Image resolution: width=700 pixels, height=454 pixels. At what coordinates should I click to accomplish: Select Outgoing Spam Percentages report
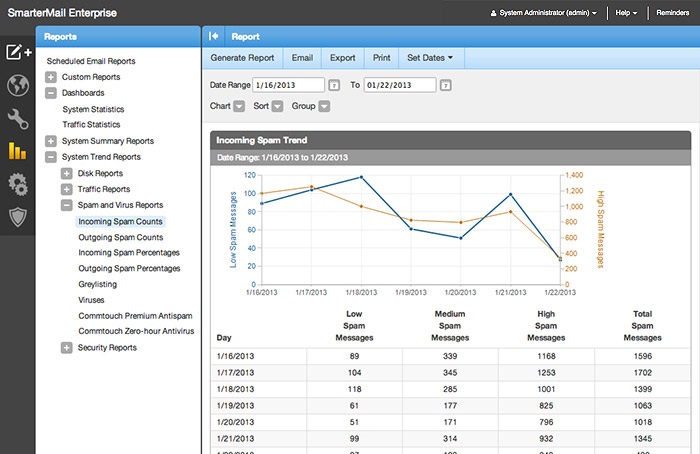click(x=129, y=269)
